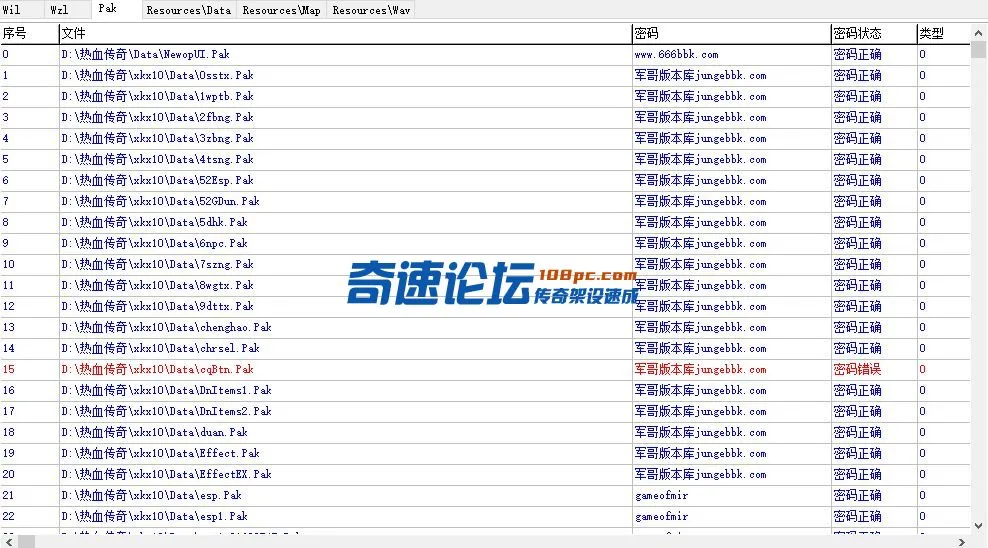Open the Resources\Map tab
The image size is (988, 548).
pyautogui.click(x=282, y=10)
